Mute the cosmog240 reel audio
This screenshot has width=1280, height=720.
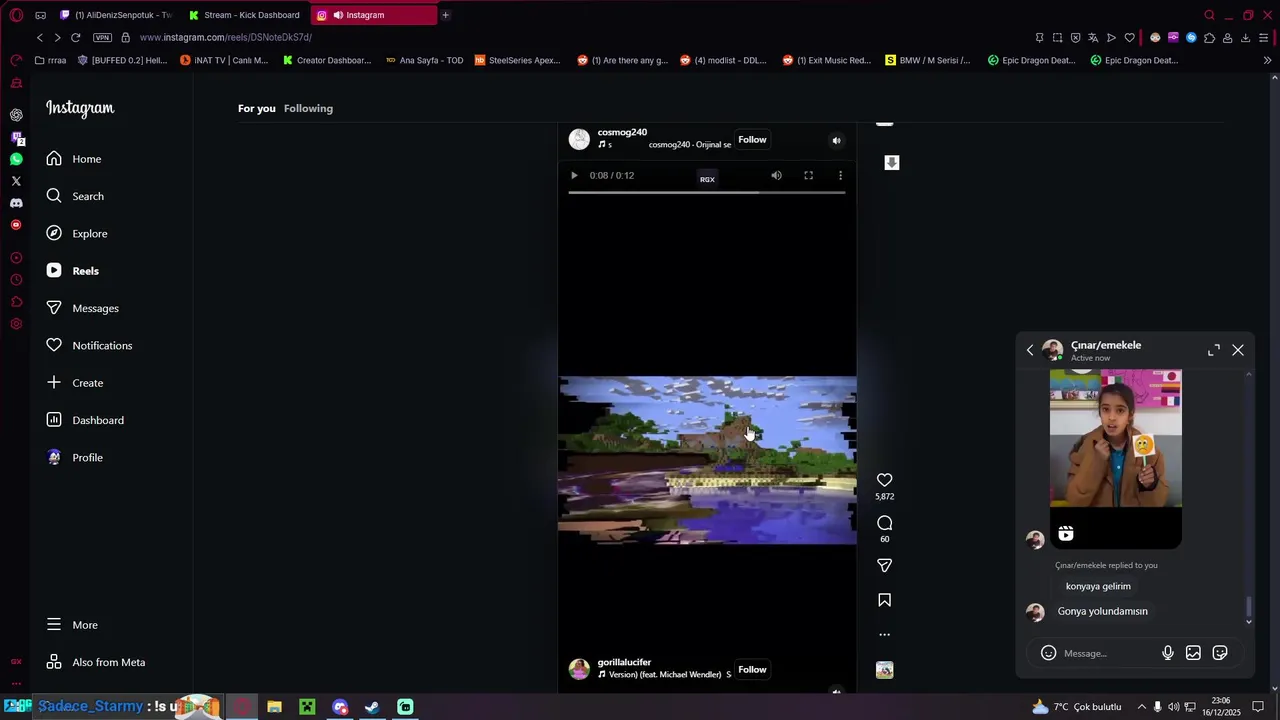[836, 141]
